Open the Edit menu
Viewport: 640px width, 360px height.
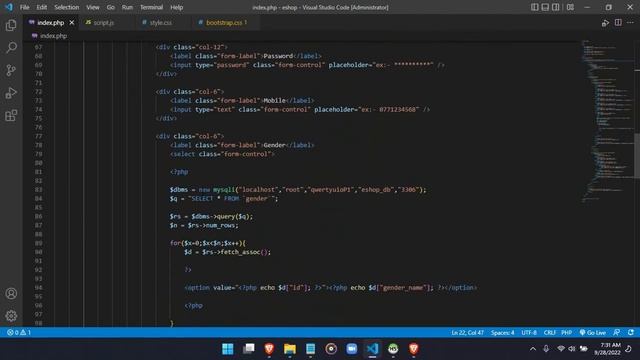pyautogui.click(x=42, y=7)
